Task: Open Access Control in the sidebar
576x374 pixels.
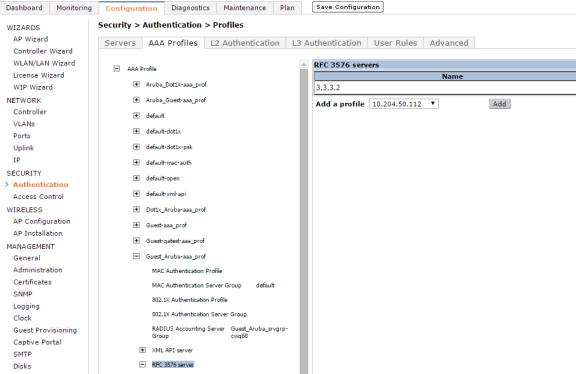Action: (x=38, y=197)
